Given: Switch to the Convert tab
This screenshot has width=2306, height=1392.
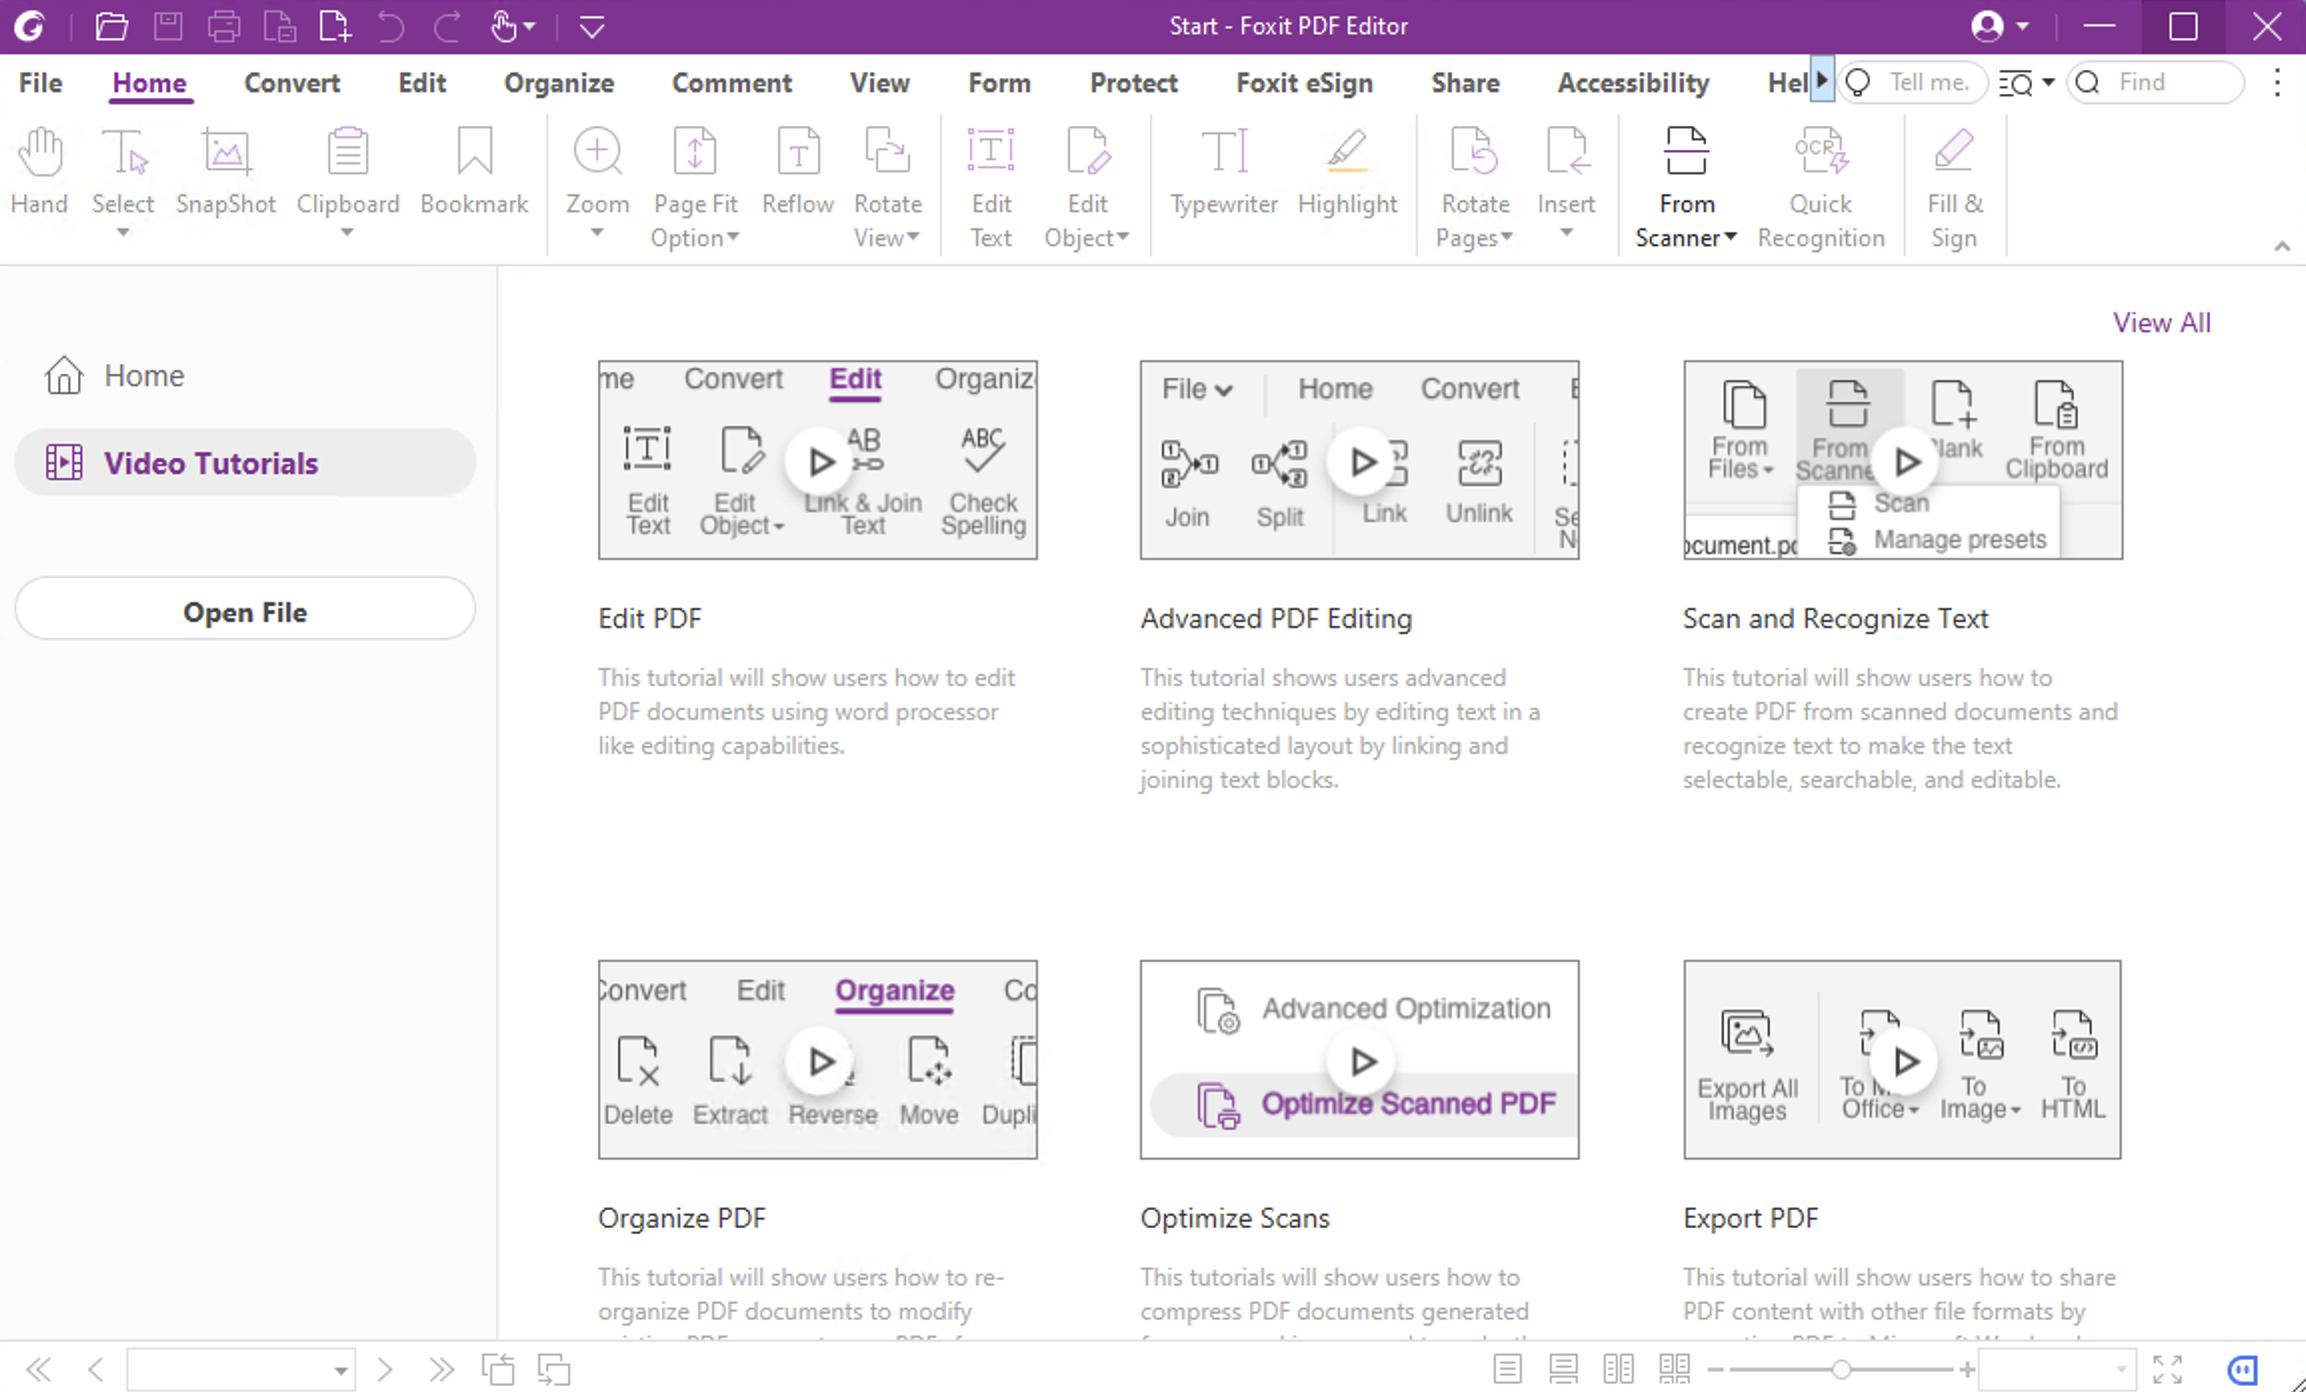Looking at the screenshot, I should (292, 83).
